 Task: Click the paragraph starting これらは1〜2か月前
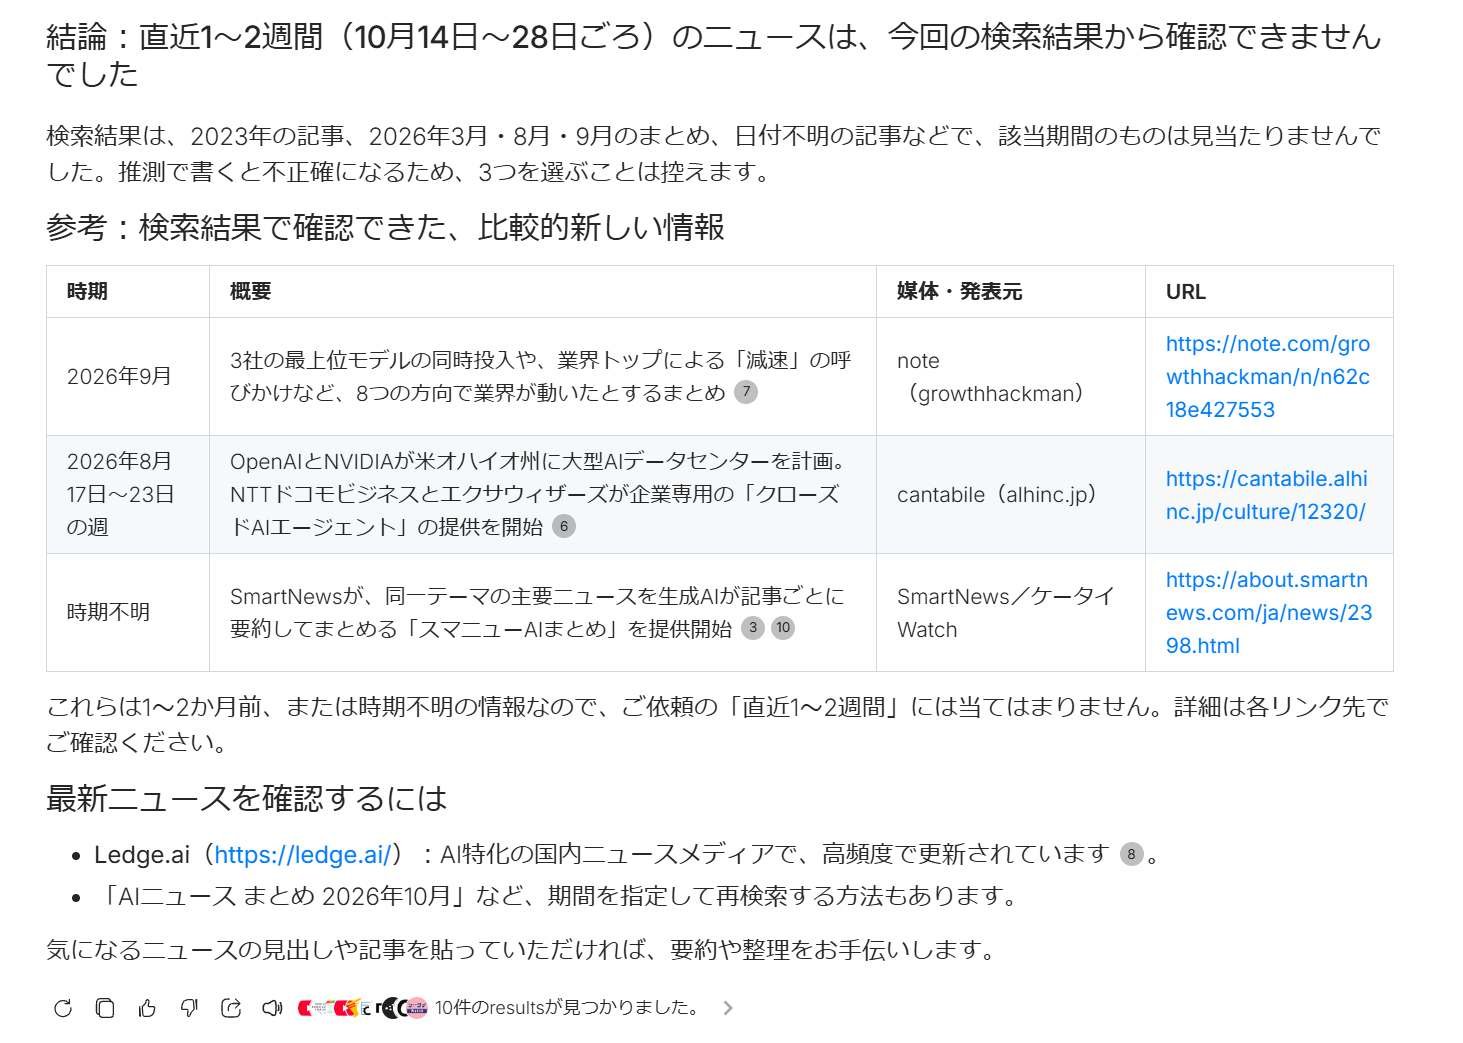718,724
